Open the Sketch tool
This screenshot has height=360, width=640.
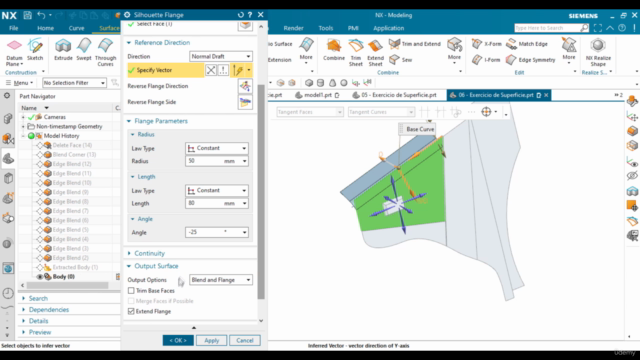tap(35, 50)
